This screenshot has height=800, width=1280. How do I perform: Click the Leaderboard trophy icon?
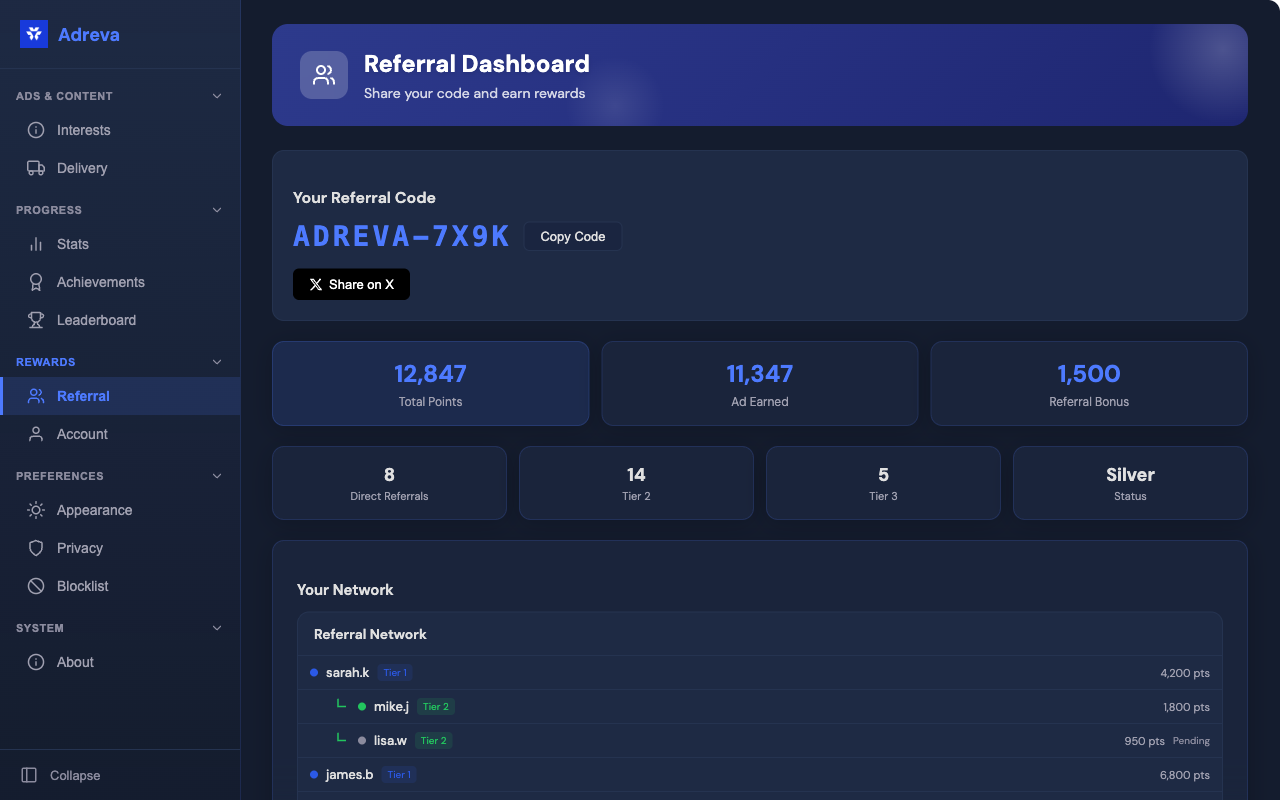click(x=36, y=320)
